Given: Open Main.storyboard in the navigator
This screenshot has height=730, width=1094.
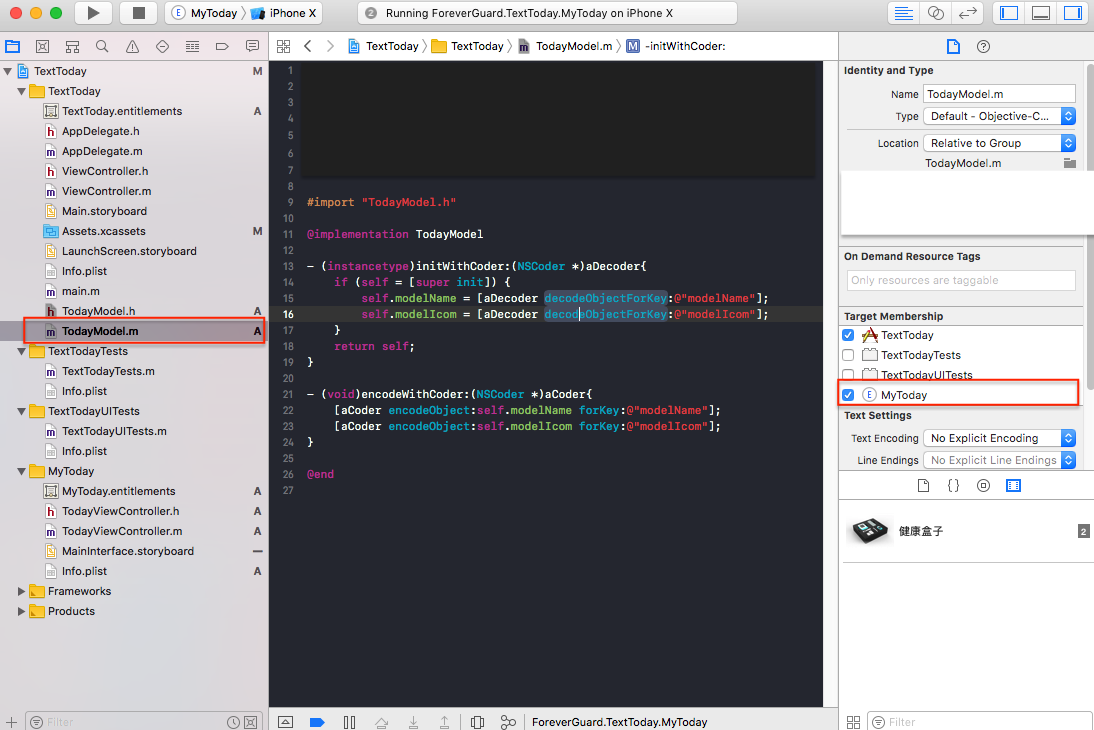Looking at the screenshot, I should coord(105,211).
